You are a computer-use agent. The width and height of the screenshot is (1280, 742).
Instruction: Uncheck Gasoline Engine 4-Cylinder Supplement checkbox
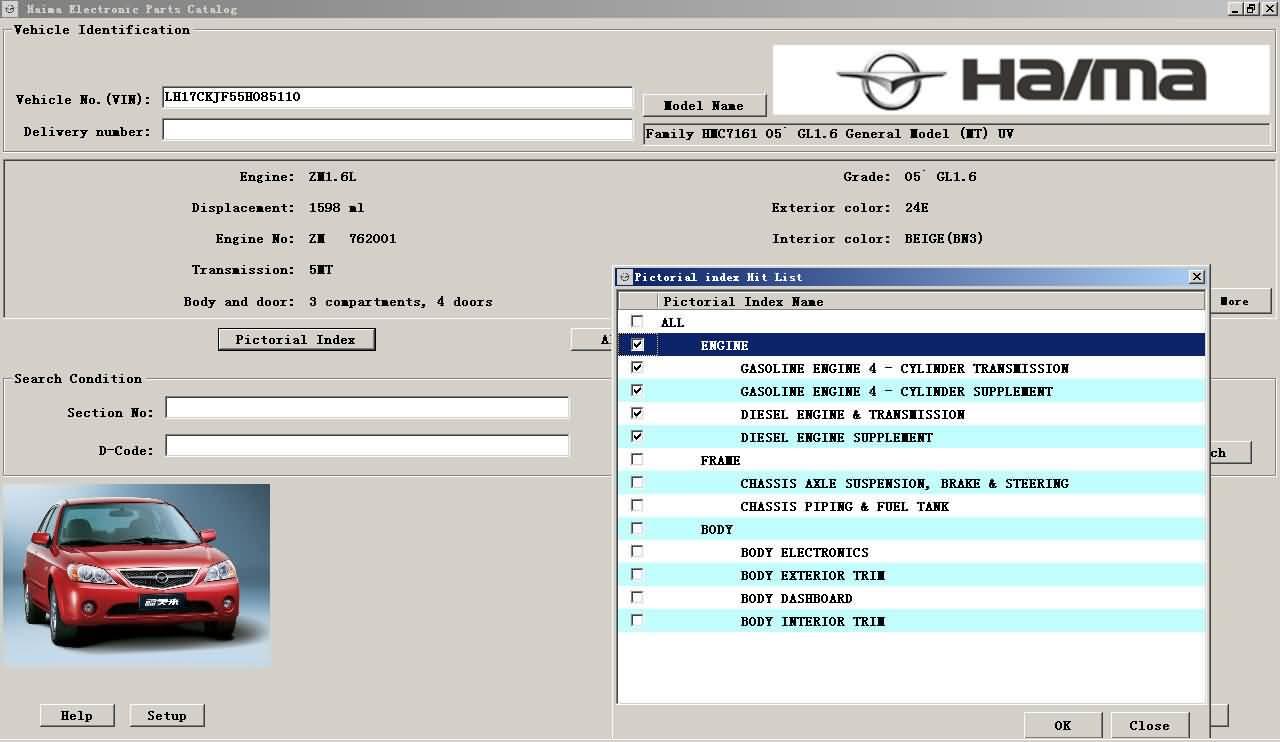coord(637,391)
